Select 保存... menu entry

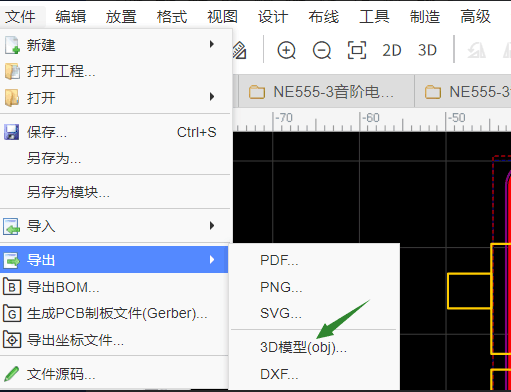(115, 132)
